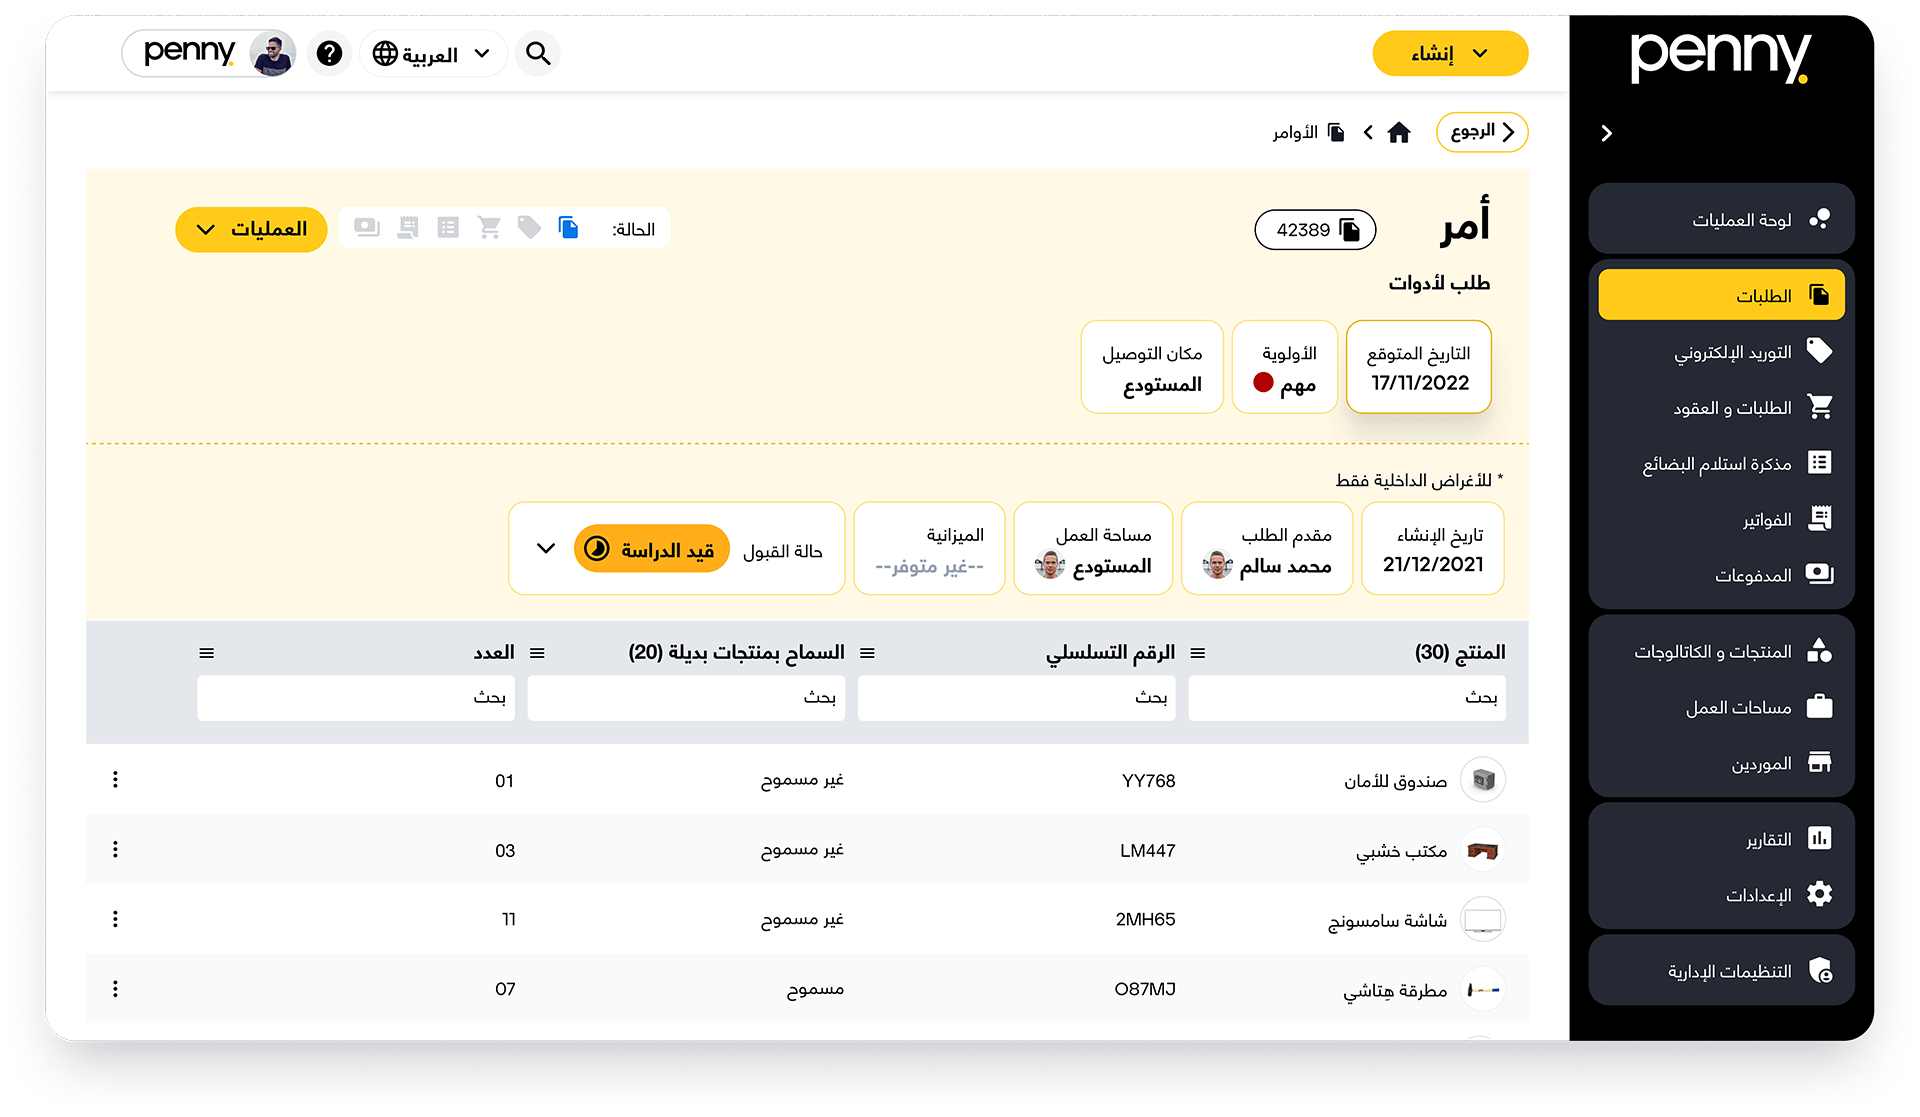Open الرقم التسلسلي column menu icon

[868, 653]
